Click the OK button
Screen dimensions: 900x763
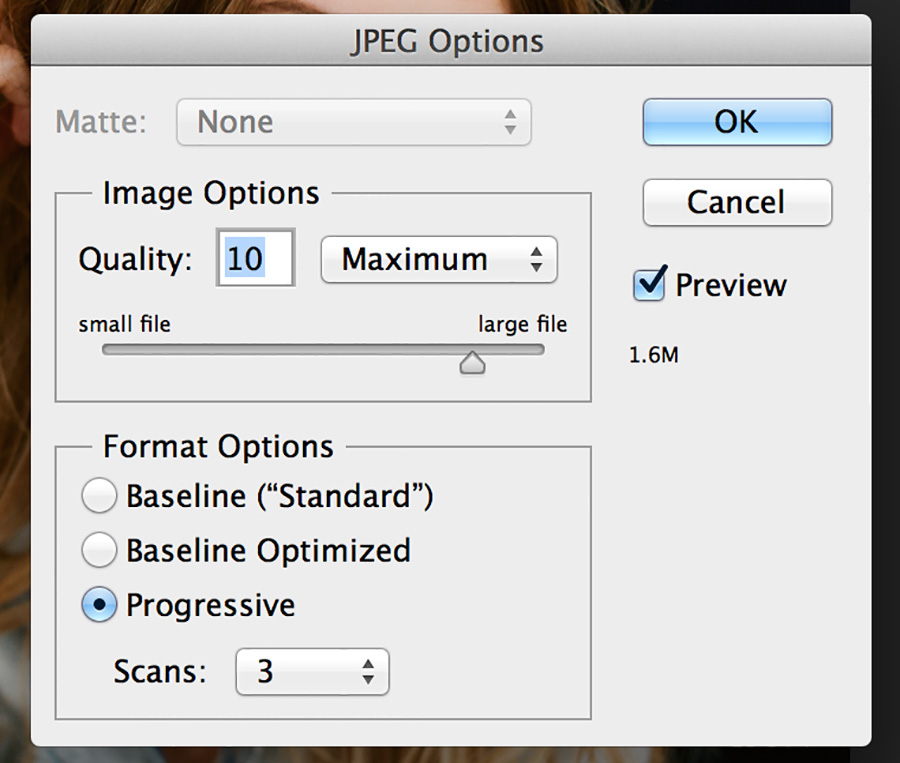click(x=737, y=122)
